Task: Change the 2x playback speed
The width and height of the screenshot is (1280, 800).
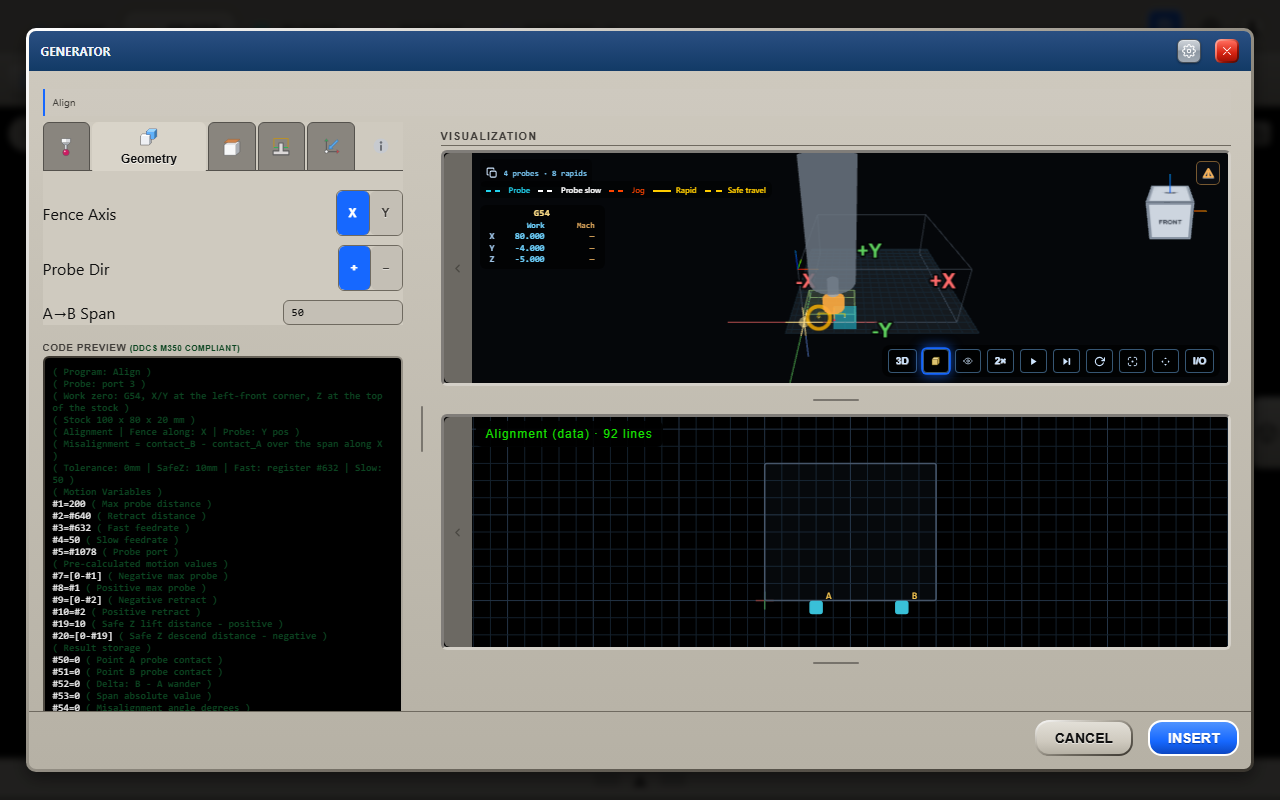Action: (x=1000, y=361)
